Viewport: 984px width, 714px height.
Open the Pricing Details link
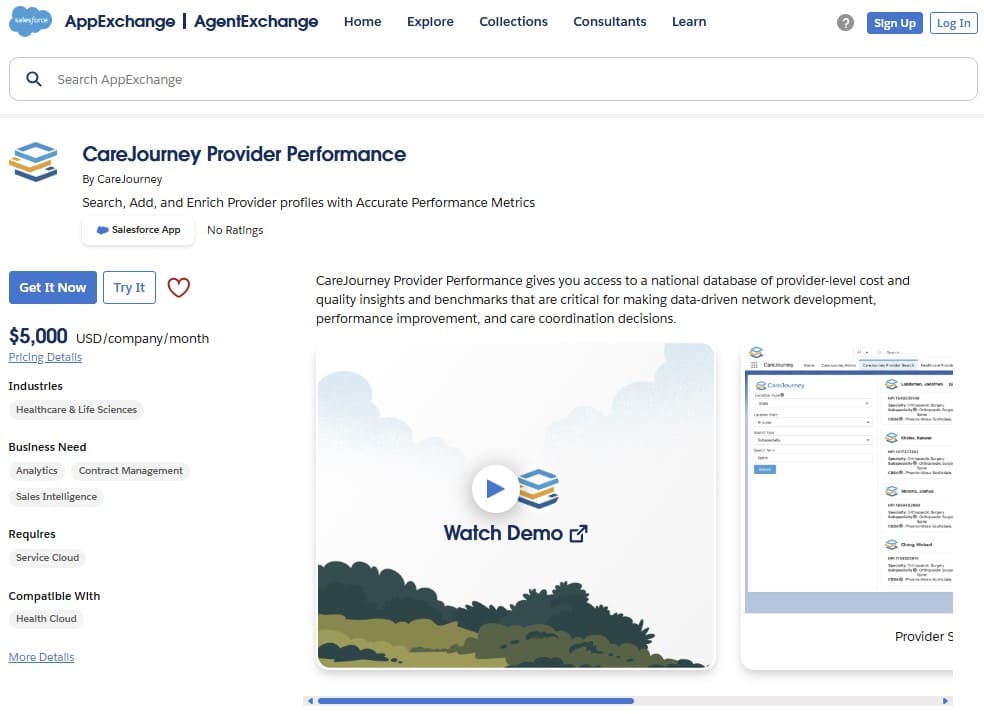pos(45,357)
